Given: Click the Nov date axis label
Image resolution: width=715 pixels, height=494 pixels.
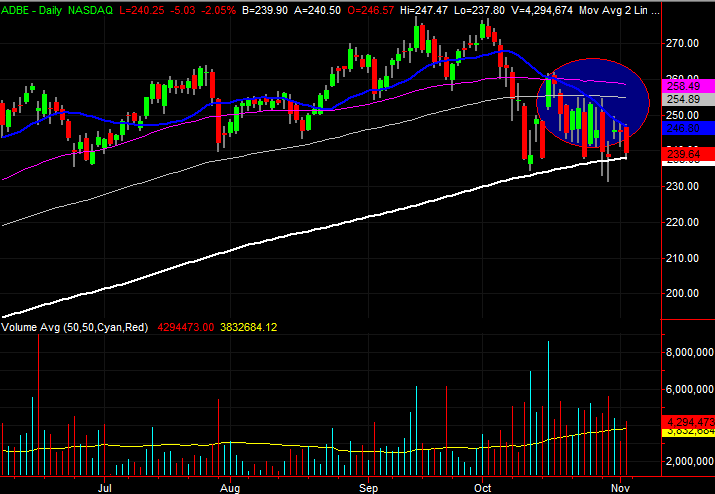Looking at the screenshot, I should tap(621, 488).
